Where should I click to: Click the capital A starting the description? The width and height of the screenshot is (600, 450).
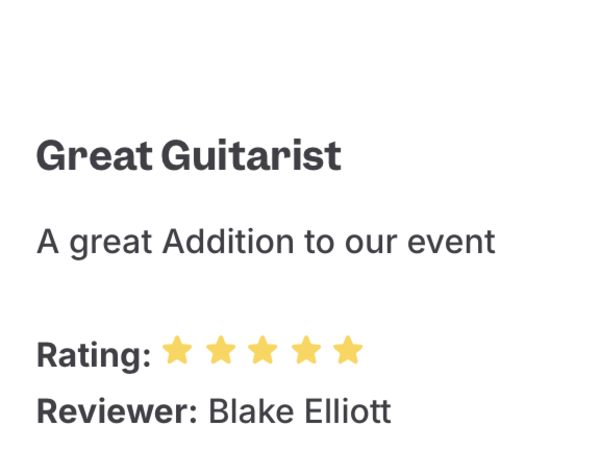48,241
